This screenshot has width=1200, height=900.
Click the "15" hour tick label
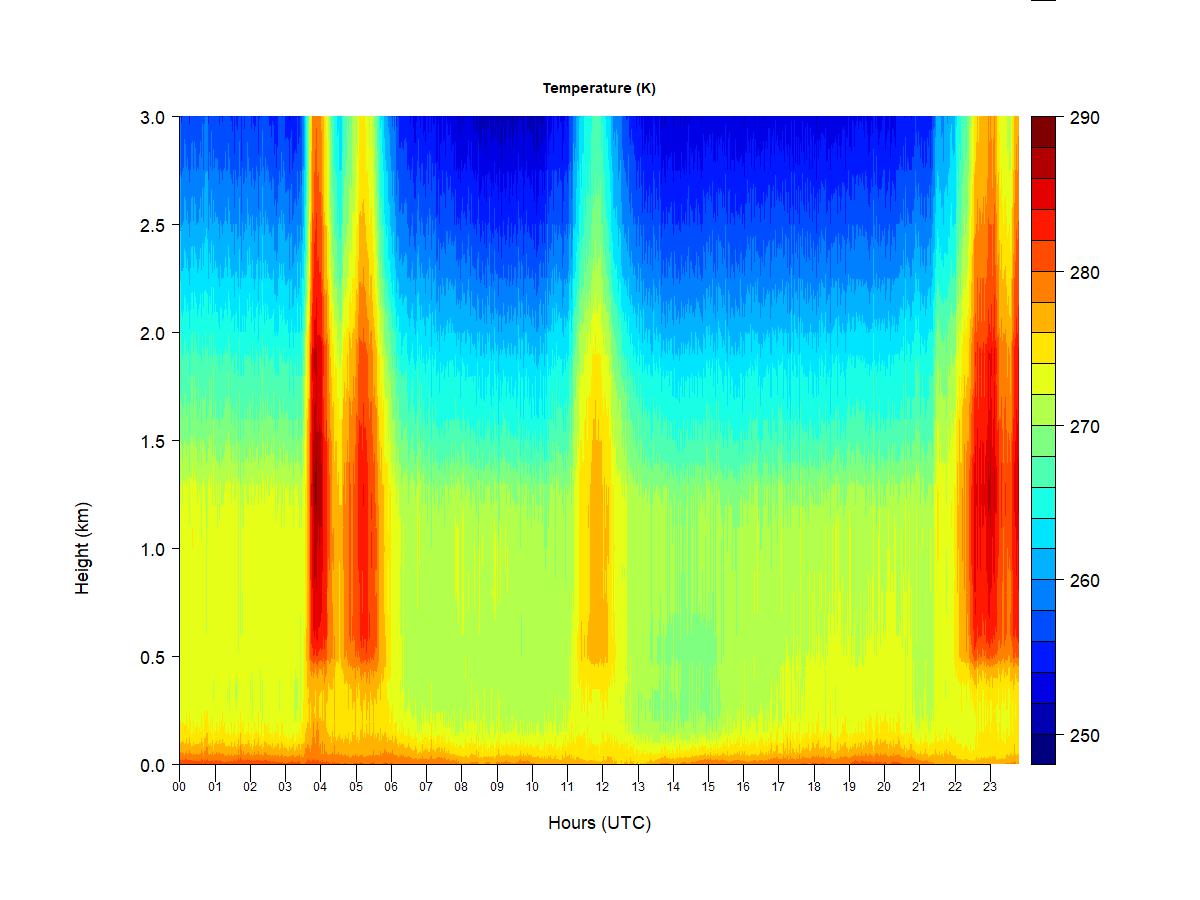coord(708,787)
